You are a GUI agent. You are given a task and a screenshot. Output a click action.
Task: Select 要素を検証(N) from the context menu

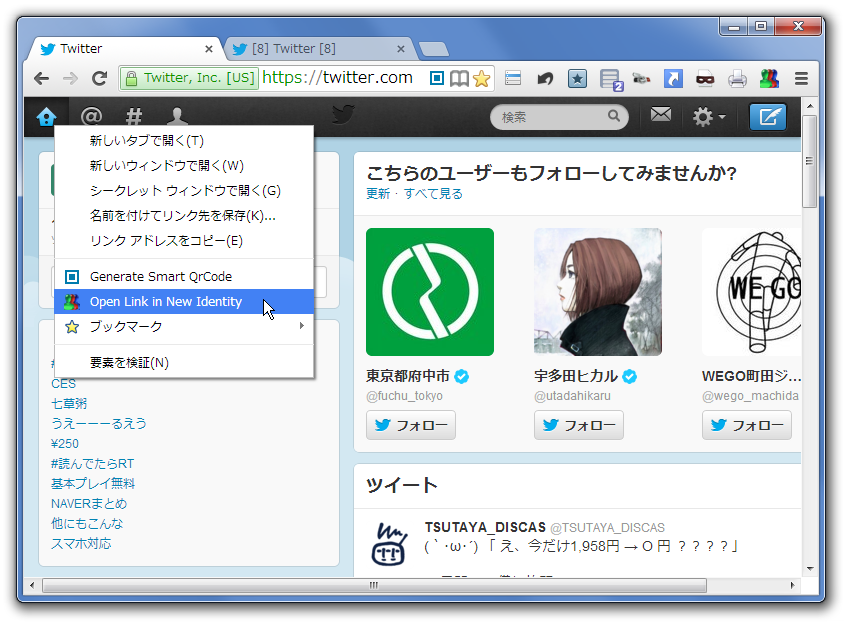184,362
